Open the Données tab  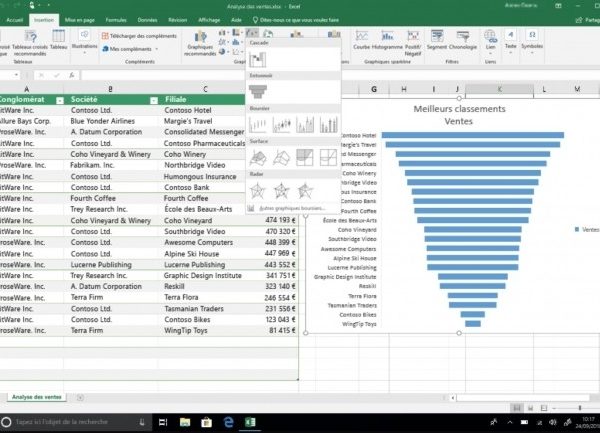(147, 20)
